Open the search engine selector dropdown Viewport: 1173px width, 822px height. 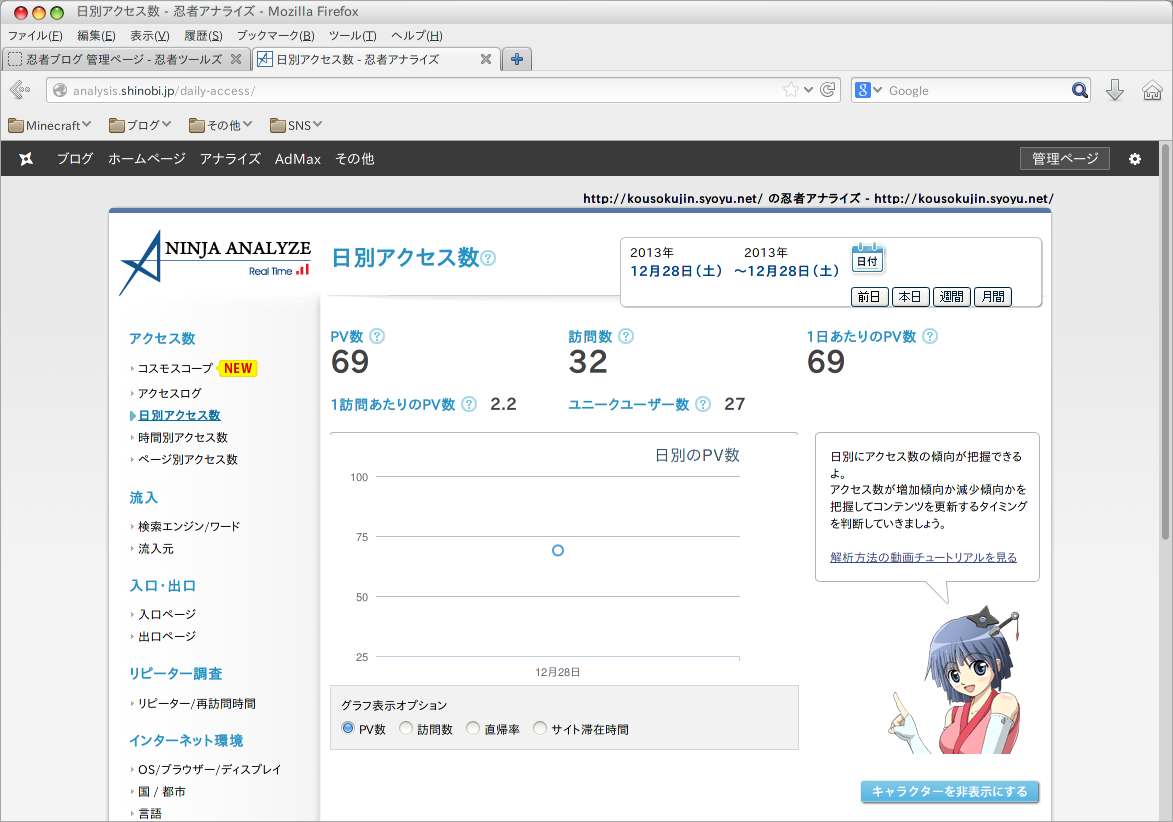point(869,90)
